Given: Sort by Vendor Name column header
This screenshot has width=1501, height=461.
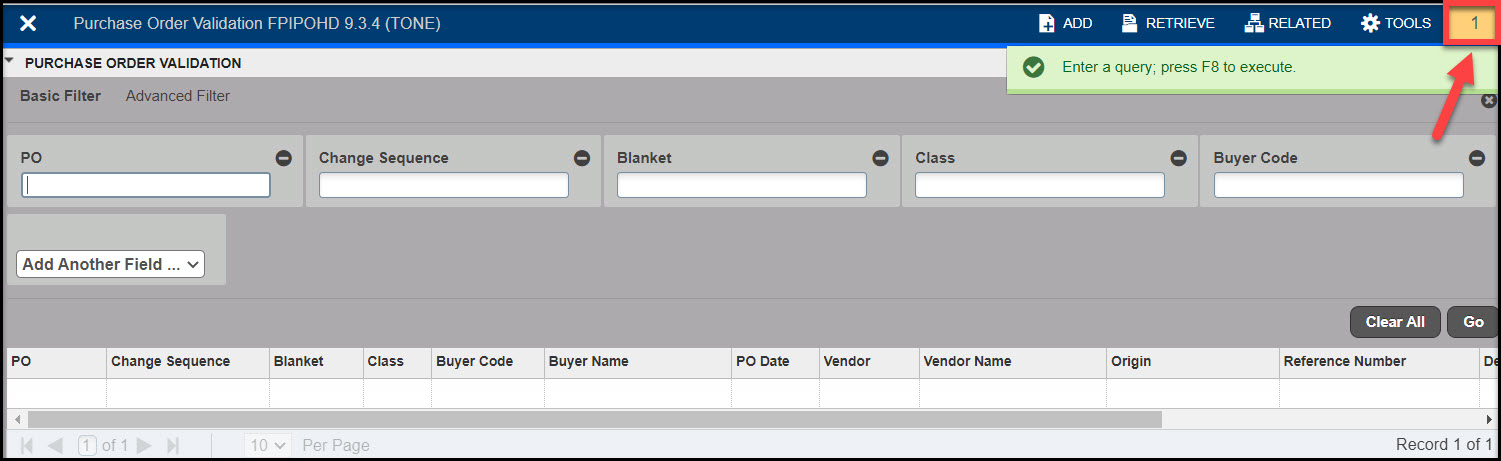Looking at the screenshot, I should pyautogui.click(x=1013, y=362).
